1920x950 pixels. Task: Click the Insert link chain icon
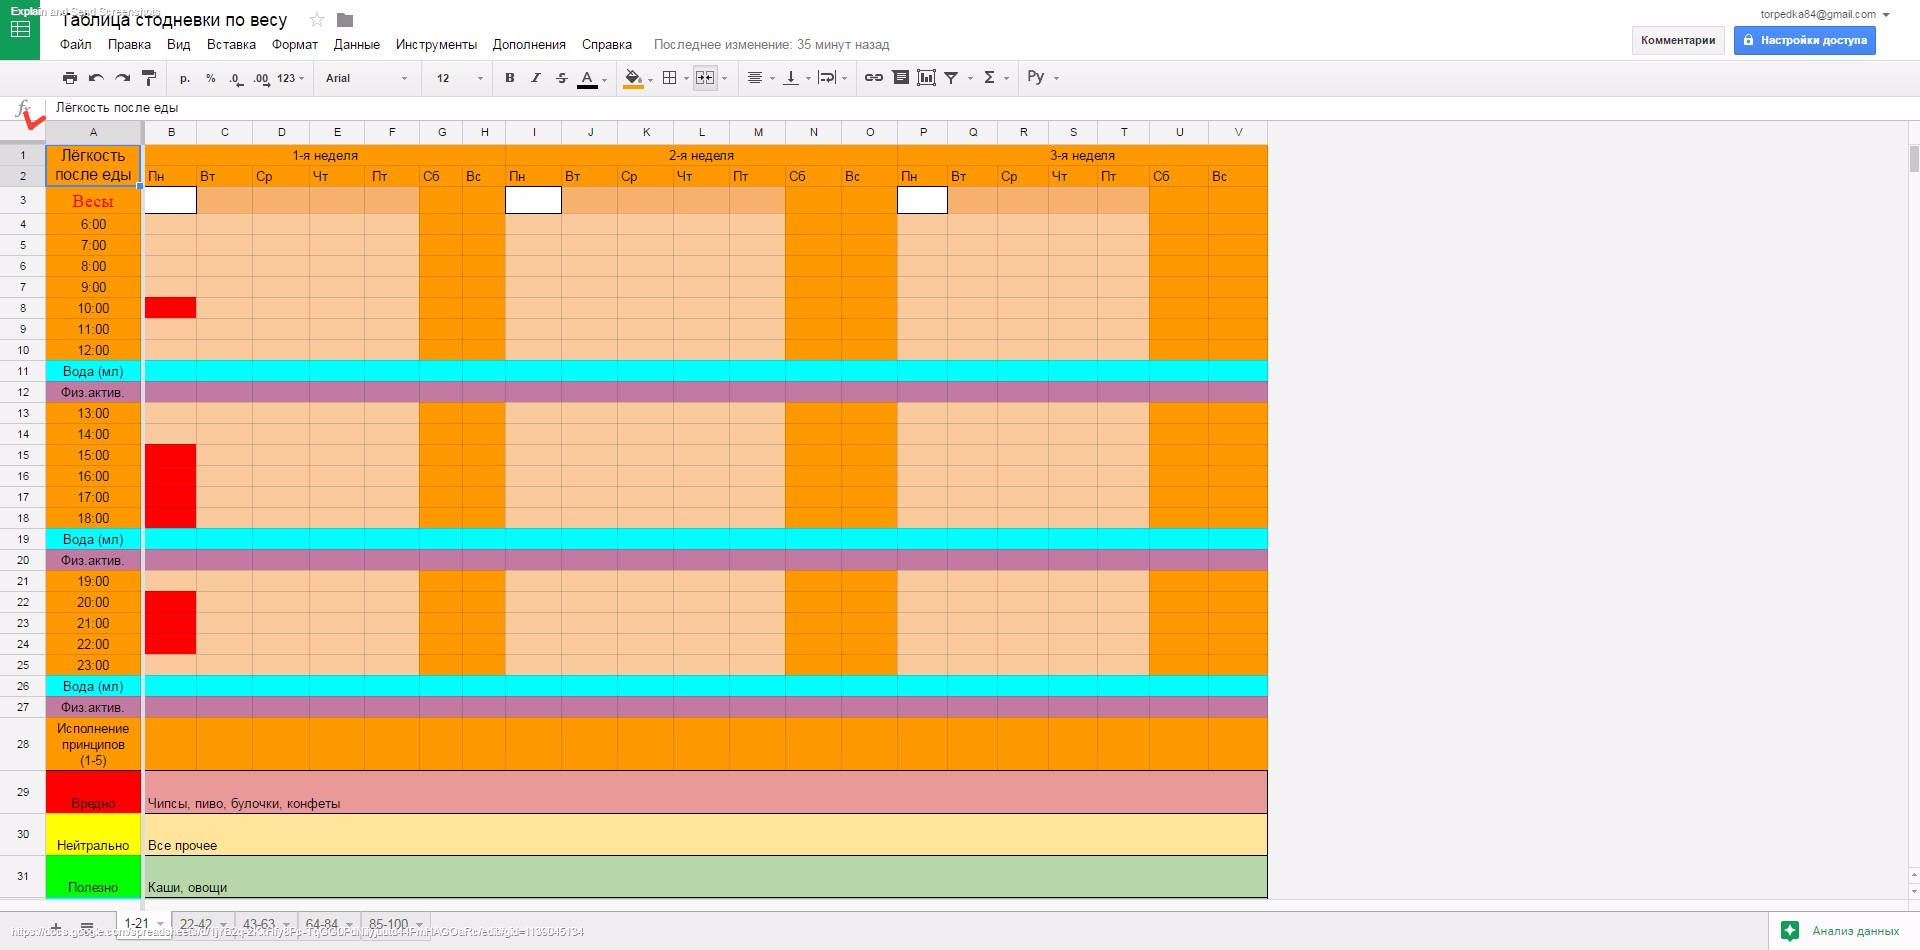(x=874, y=78)
